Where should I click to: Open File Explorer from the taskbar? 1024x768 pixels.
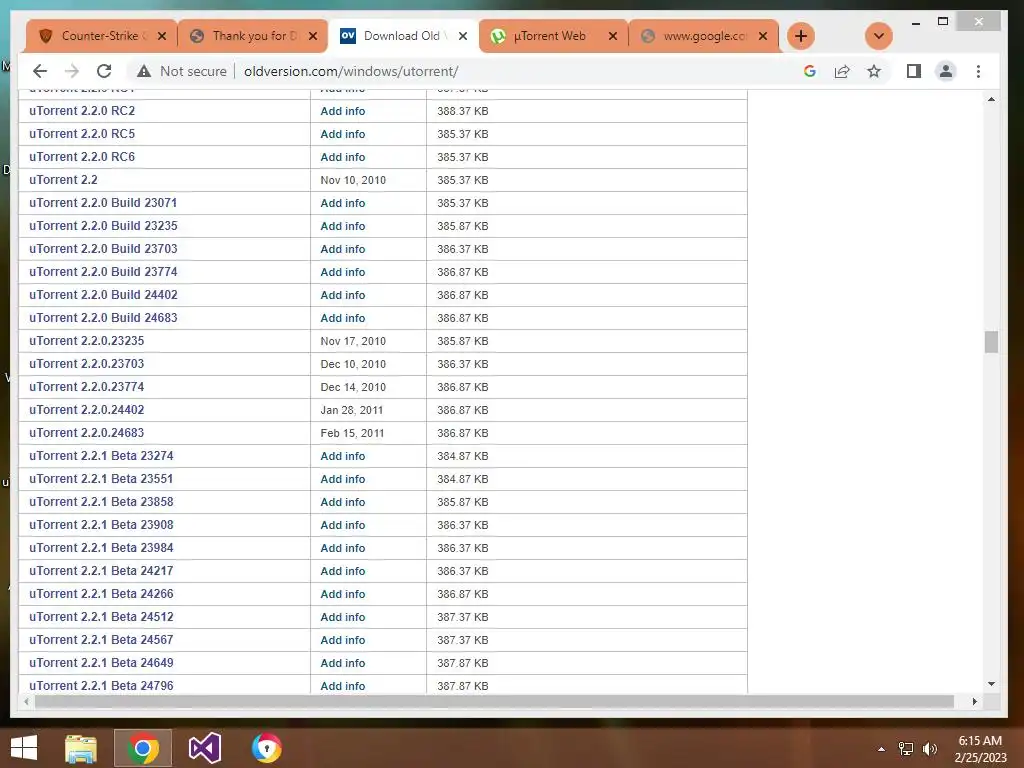81,748
